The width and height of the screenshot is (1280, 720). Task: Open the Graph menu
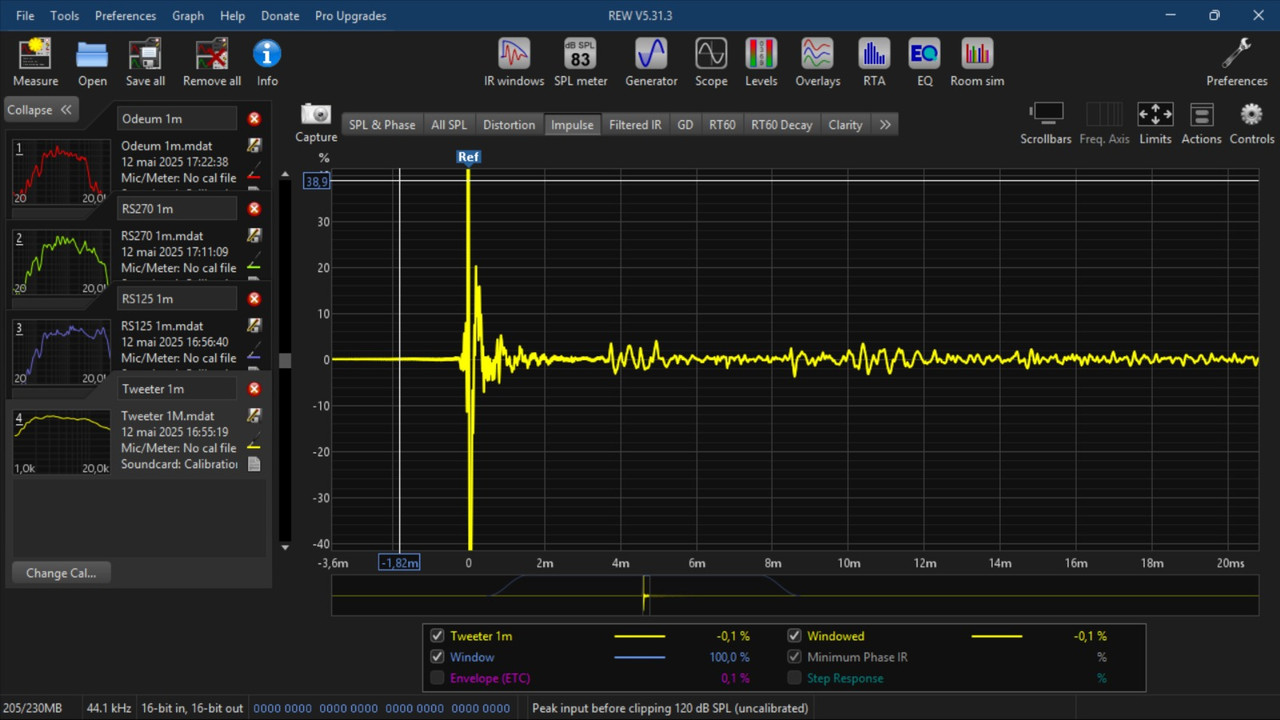click(188, 16)
